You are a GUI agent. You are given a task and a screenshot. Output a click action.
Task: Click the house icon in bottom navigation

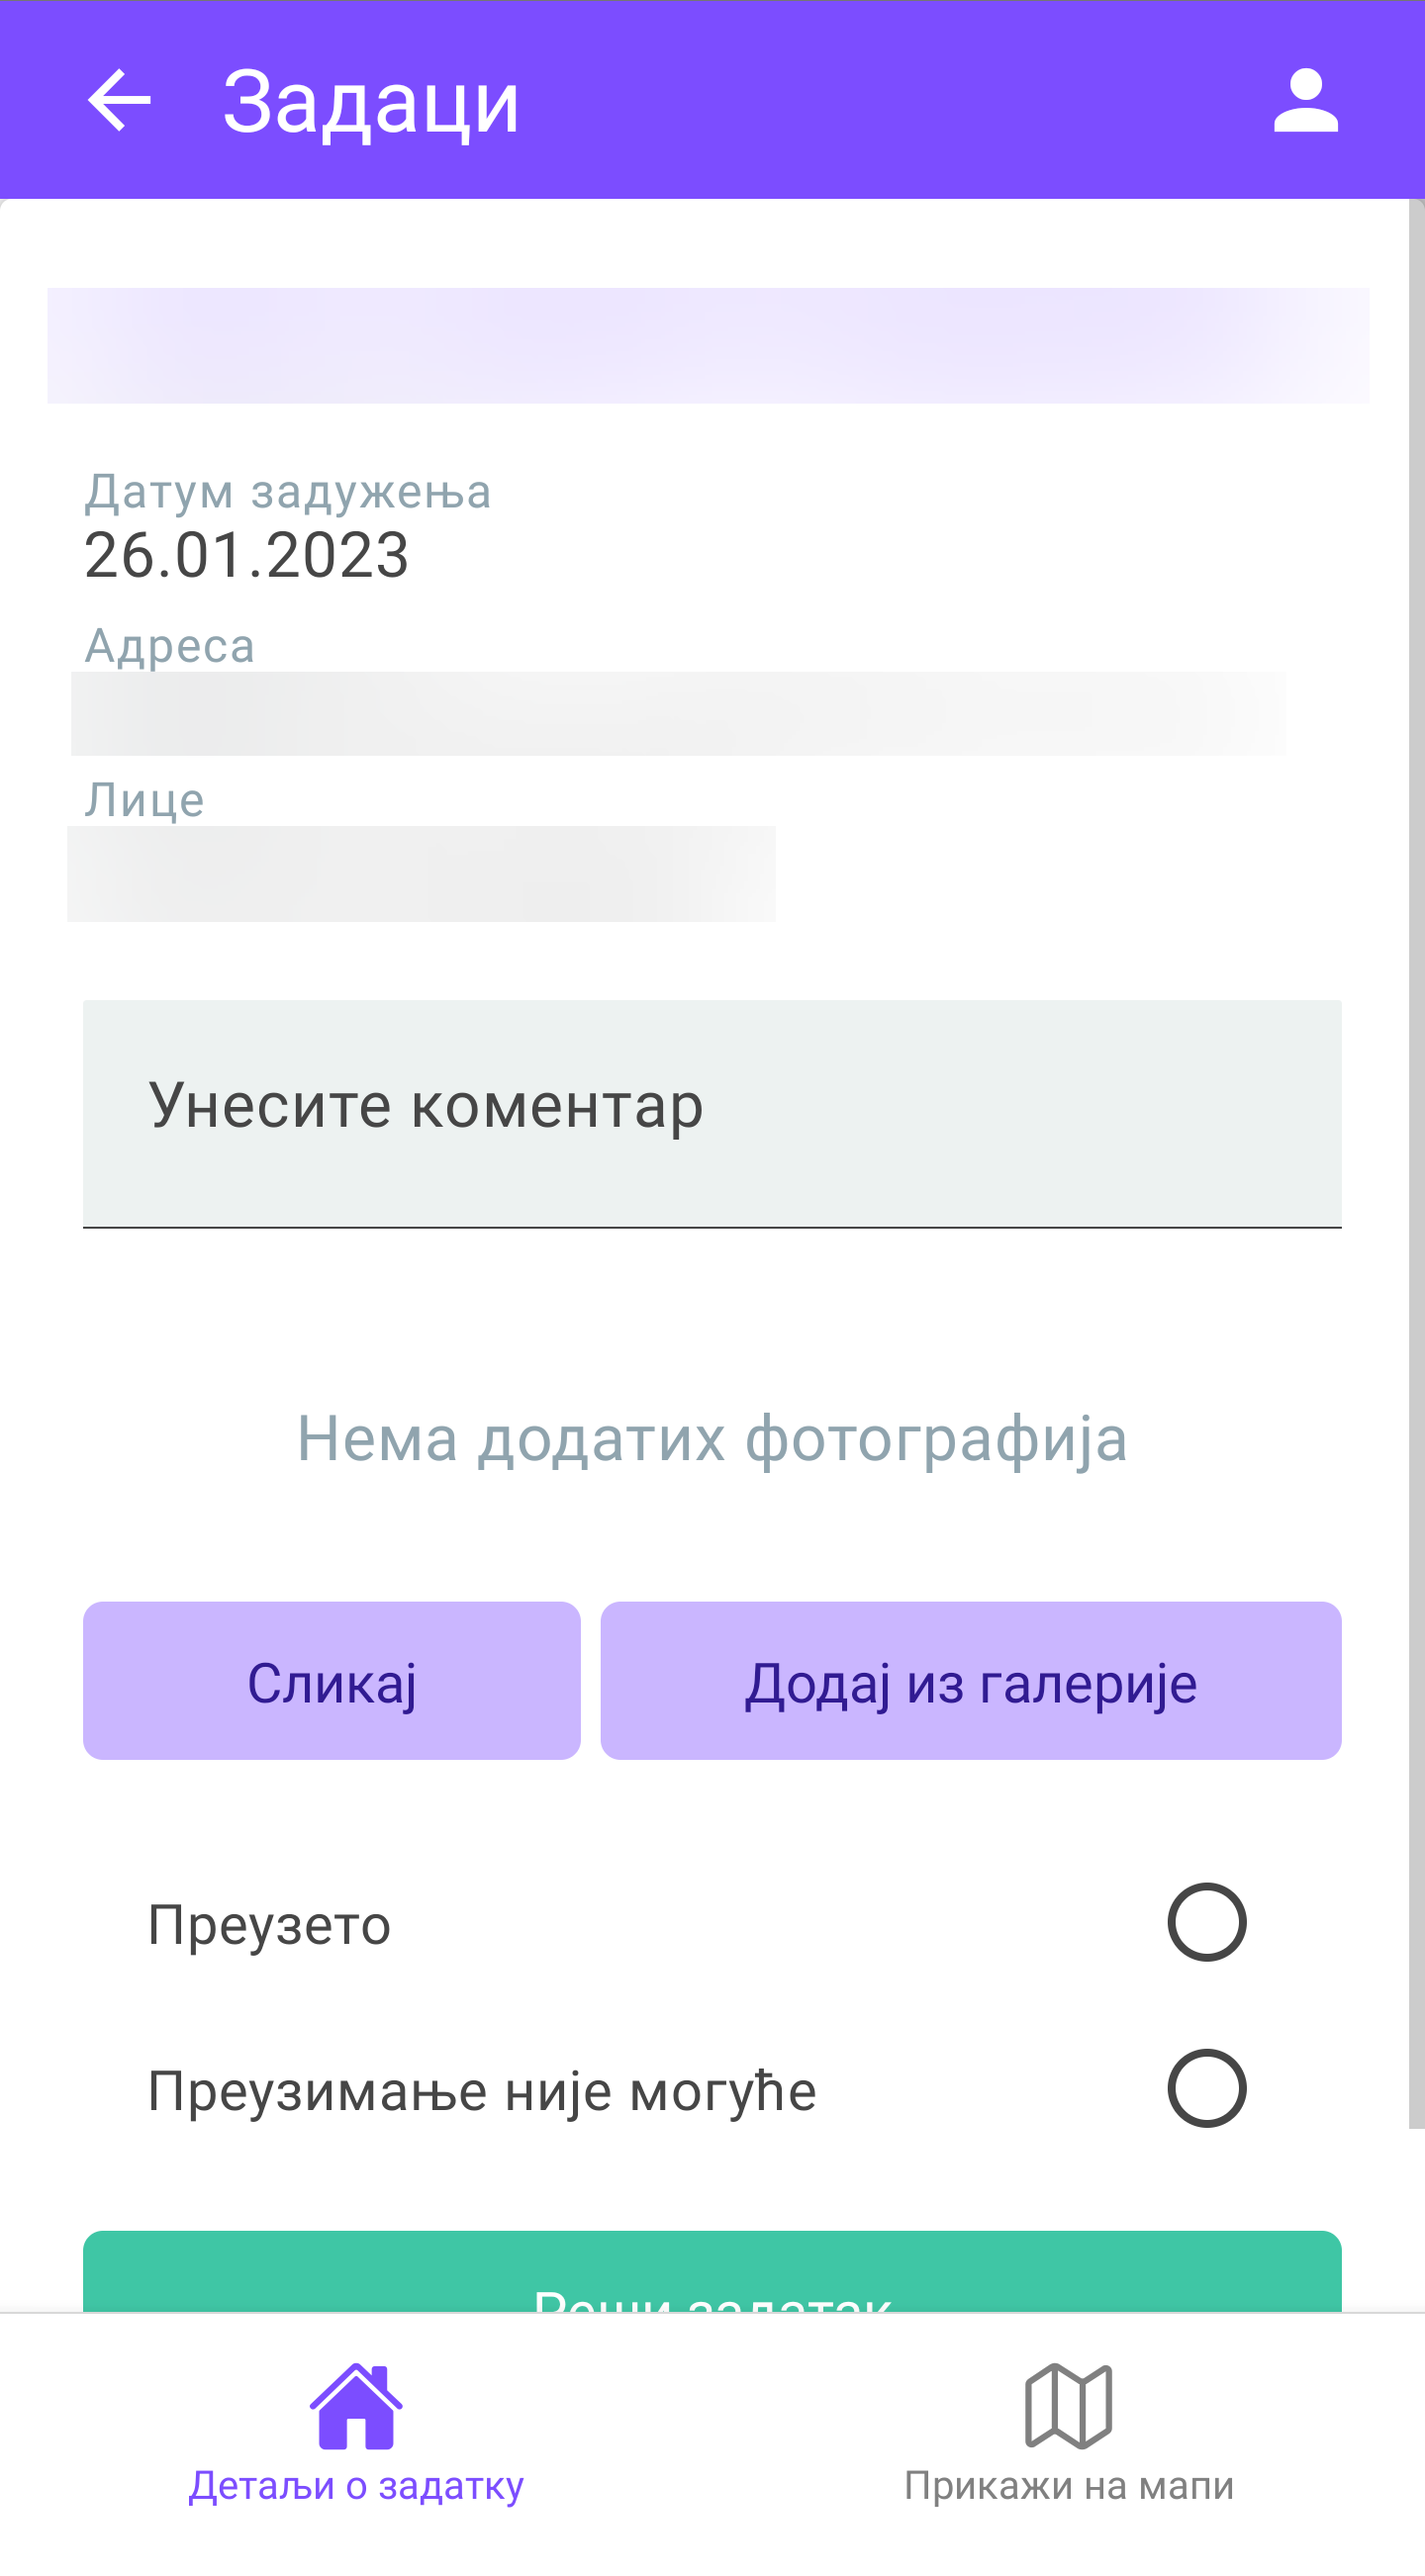pos(356,2406)
